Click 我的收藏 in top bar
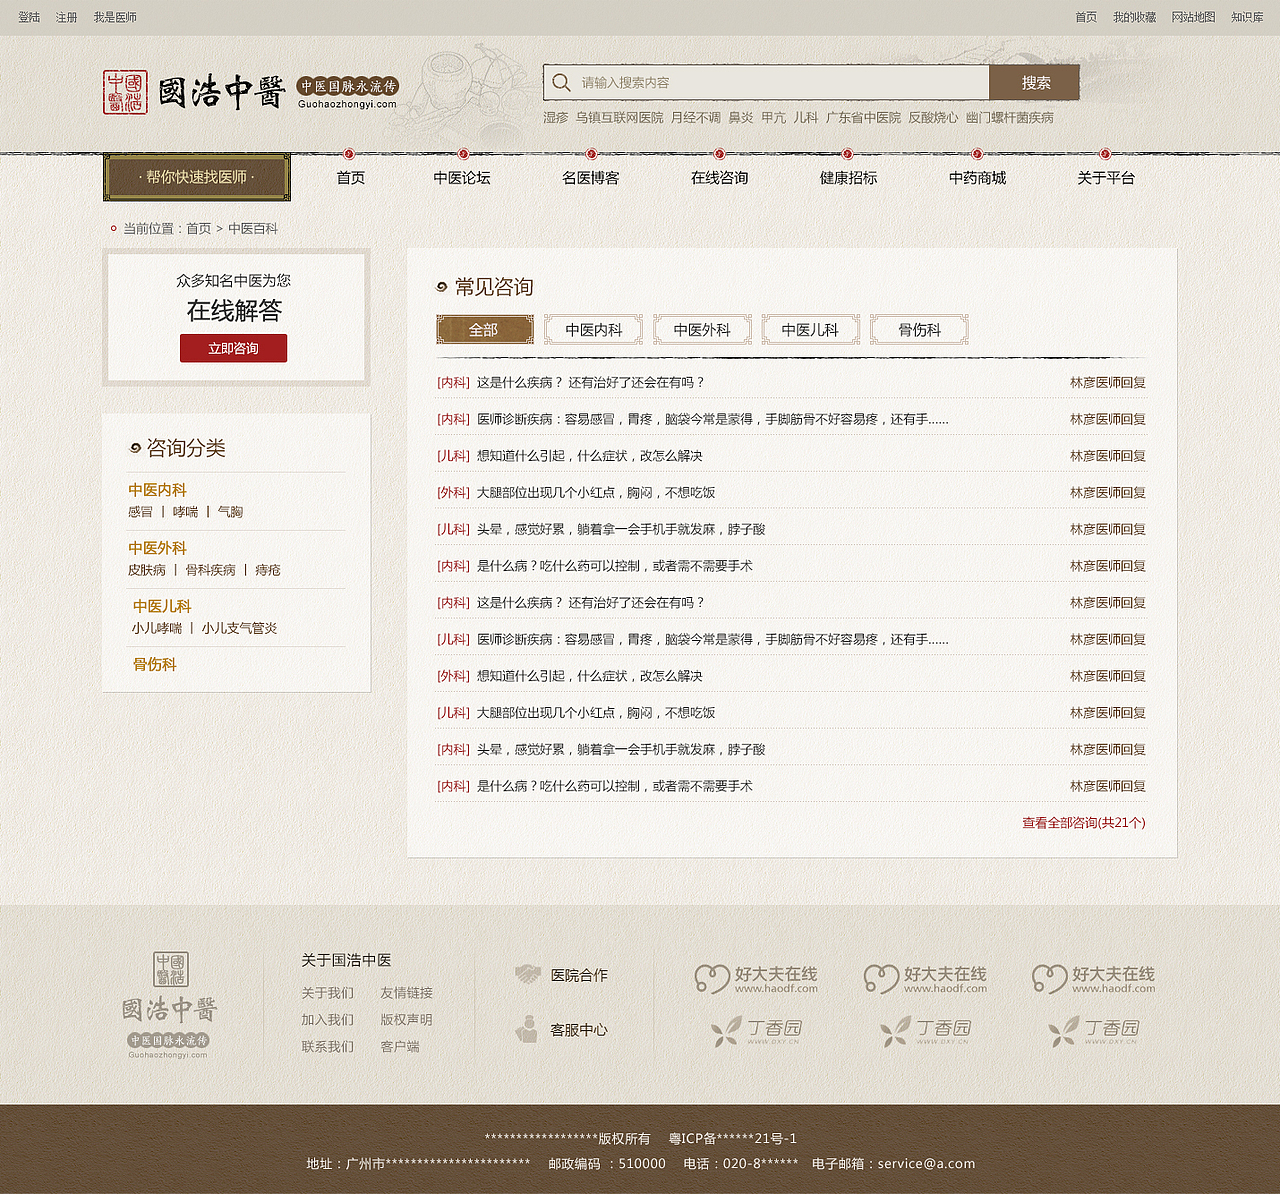Screen dimensions: 1280x1194 [1134, 17]
